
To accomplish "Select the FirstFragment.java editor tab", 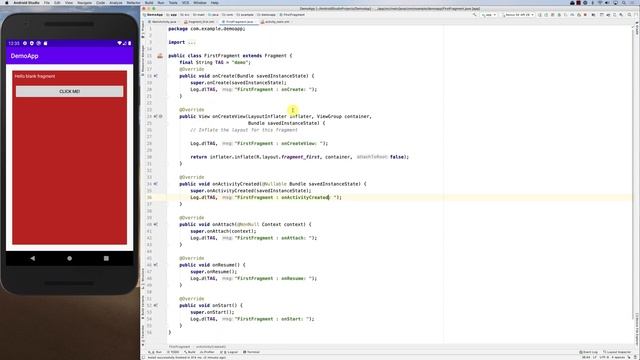I will click(238, 22).
